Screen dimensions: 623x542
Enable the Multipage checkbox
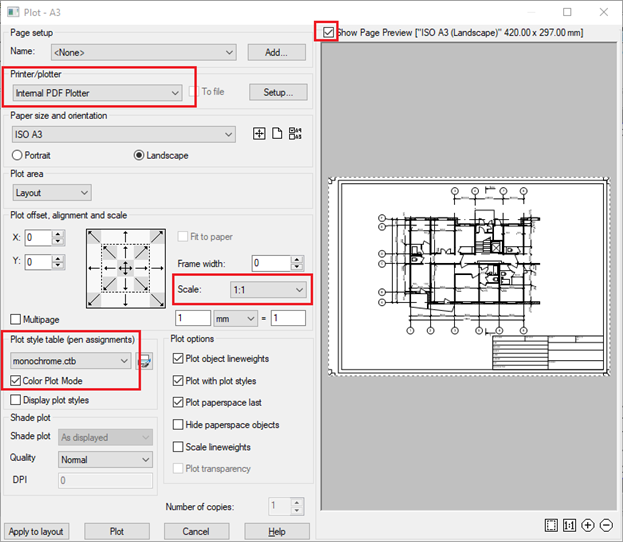point(15,319)
